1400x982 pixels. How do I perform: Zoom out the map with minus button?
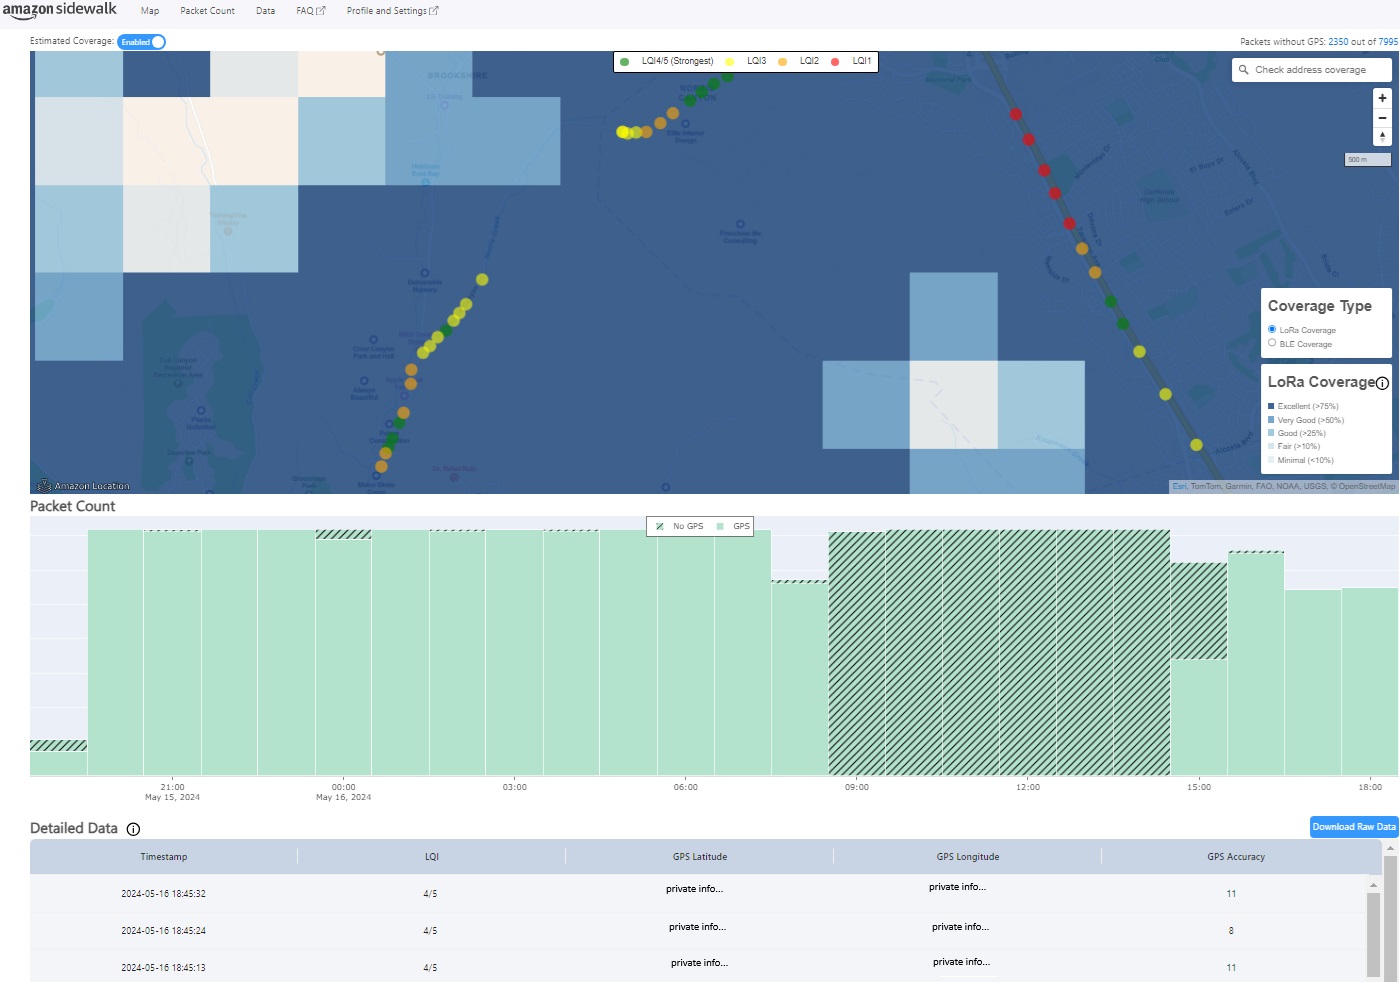[1382, 118]
